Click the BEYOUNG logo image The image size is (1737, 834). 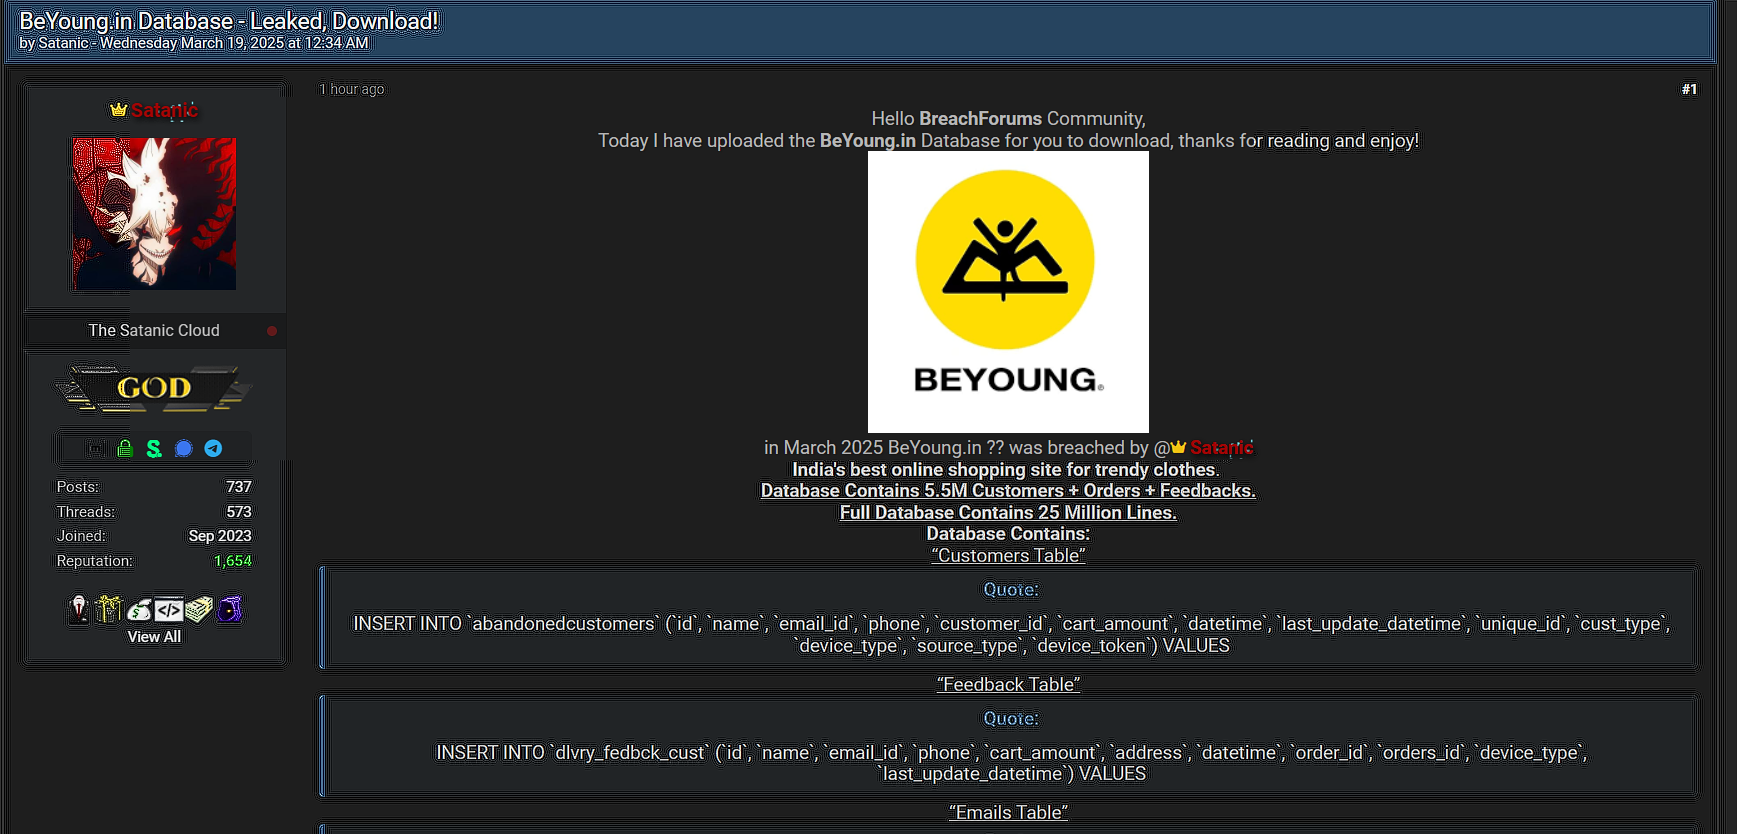pyautogui.click(x=1008, y=292)
